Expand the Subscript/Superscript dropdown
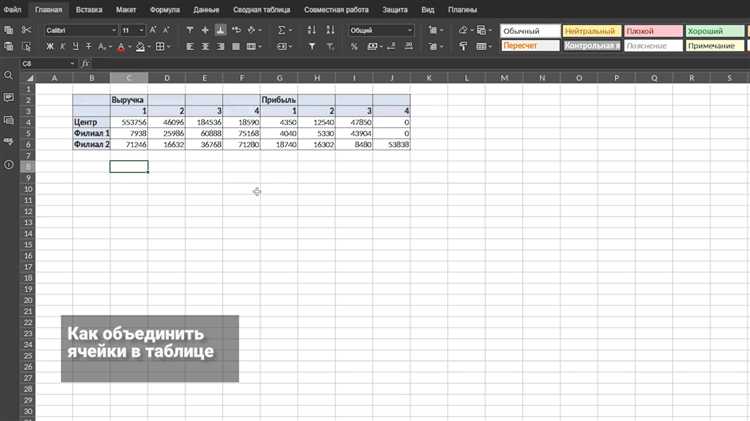 pos(110,46)
